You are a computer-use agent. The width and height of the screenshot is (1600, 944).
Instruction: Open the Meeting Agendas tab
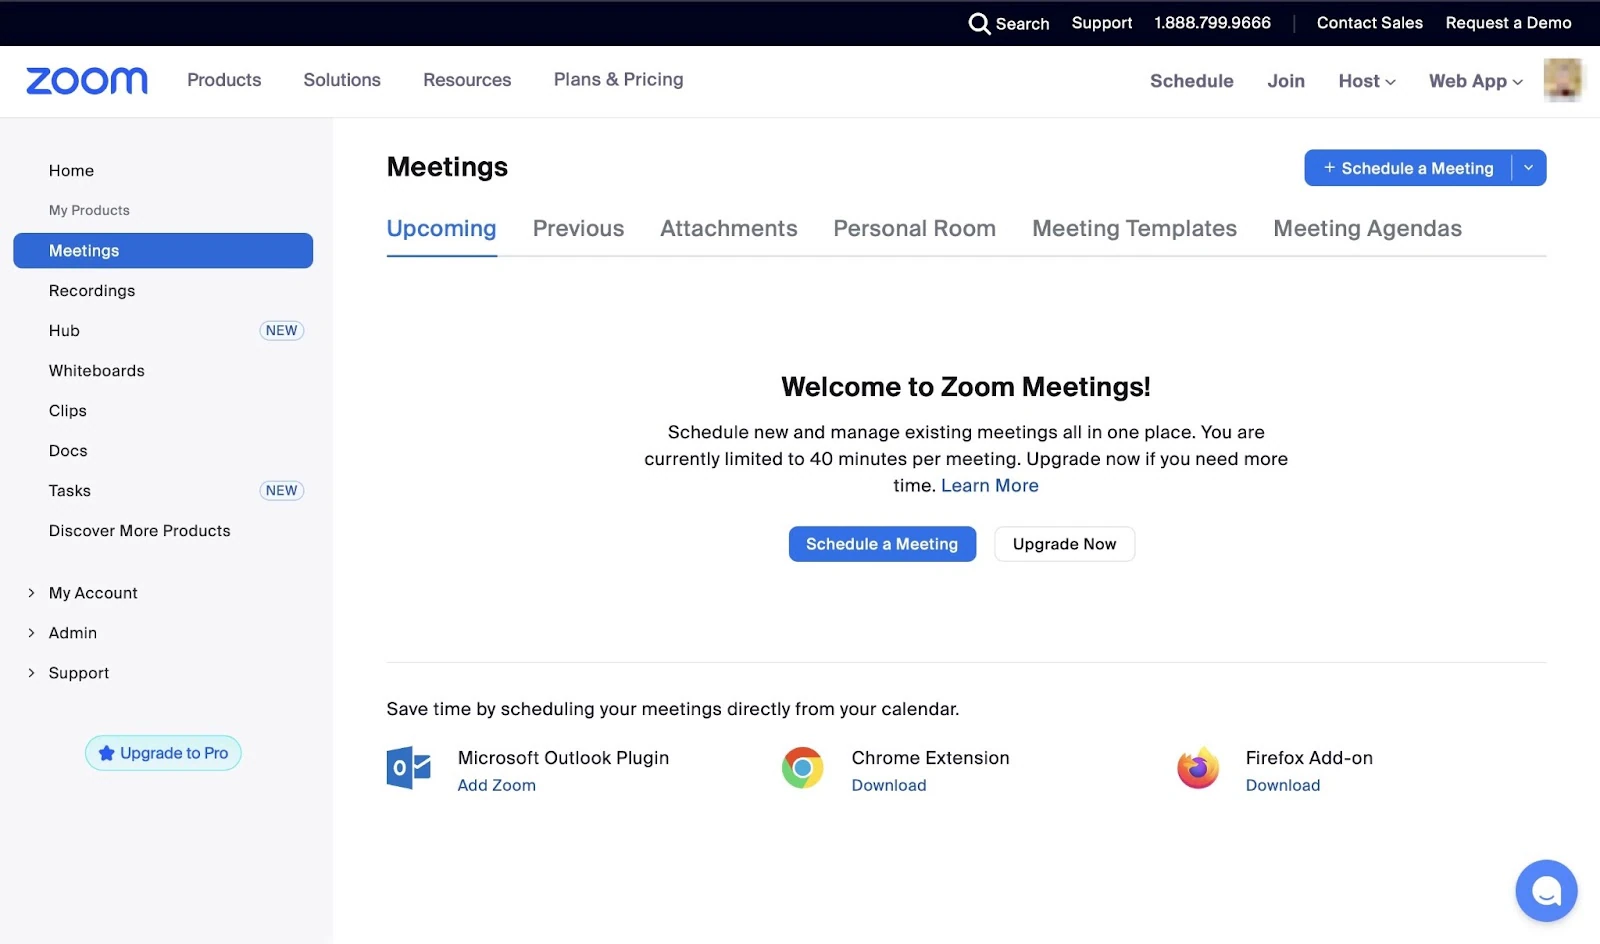(x=1368, y=229)
